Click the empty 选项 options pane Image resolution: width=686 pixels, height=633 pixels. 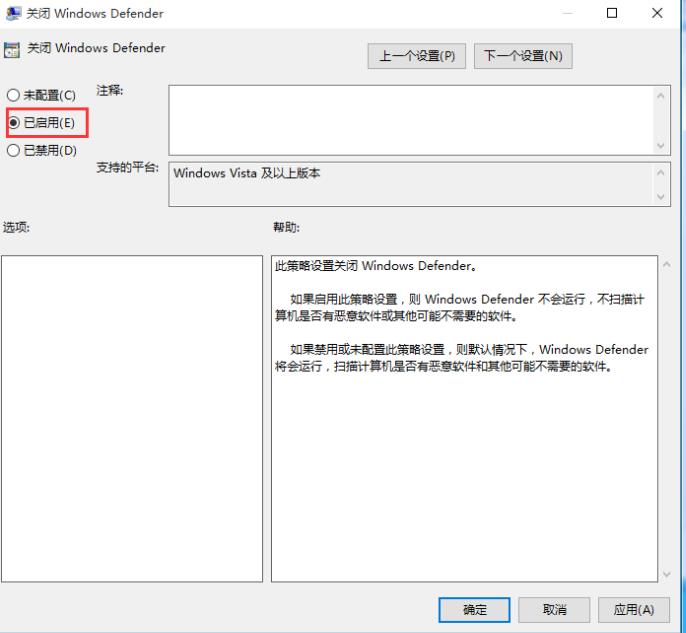(132, 419)
